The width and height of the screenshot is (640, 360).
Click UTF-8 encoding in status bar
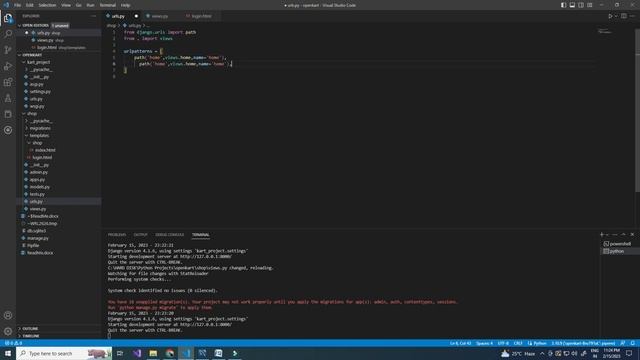[x=503, y=343]
